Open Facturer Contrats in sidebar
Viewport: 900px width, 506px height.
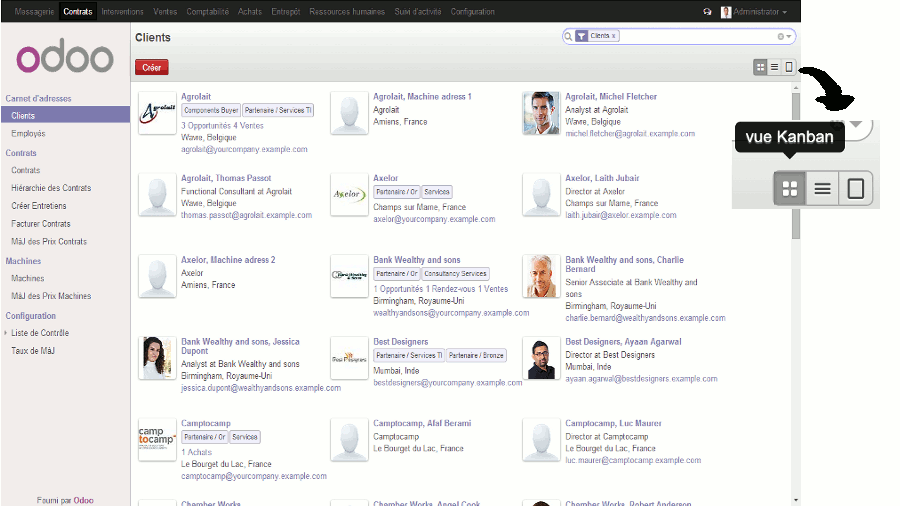click(41, 224)
